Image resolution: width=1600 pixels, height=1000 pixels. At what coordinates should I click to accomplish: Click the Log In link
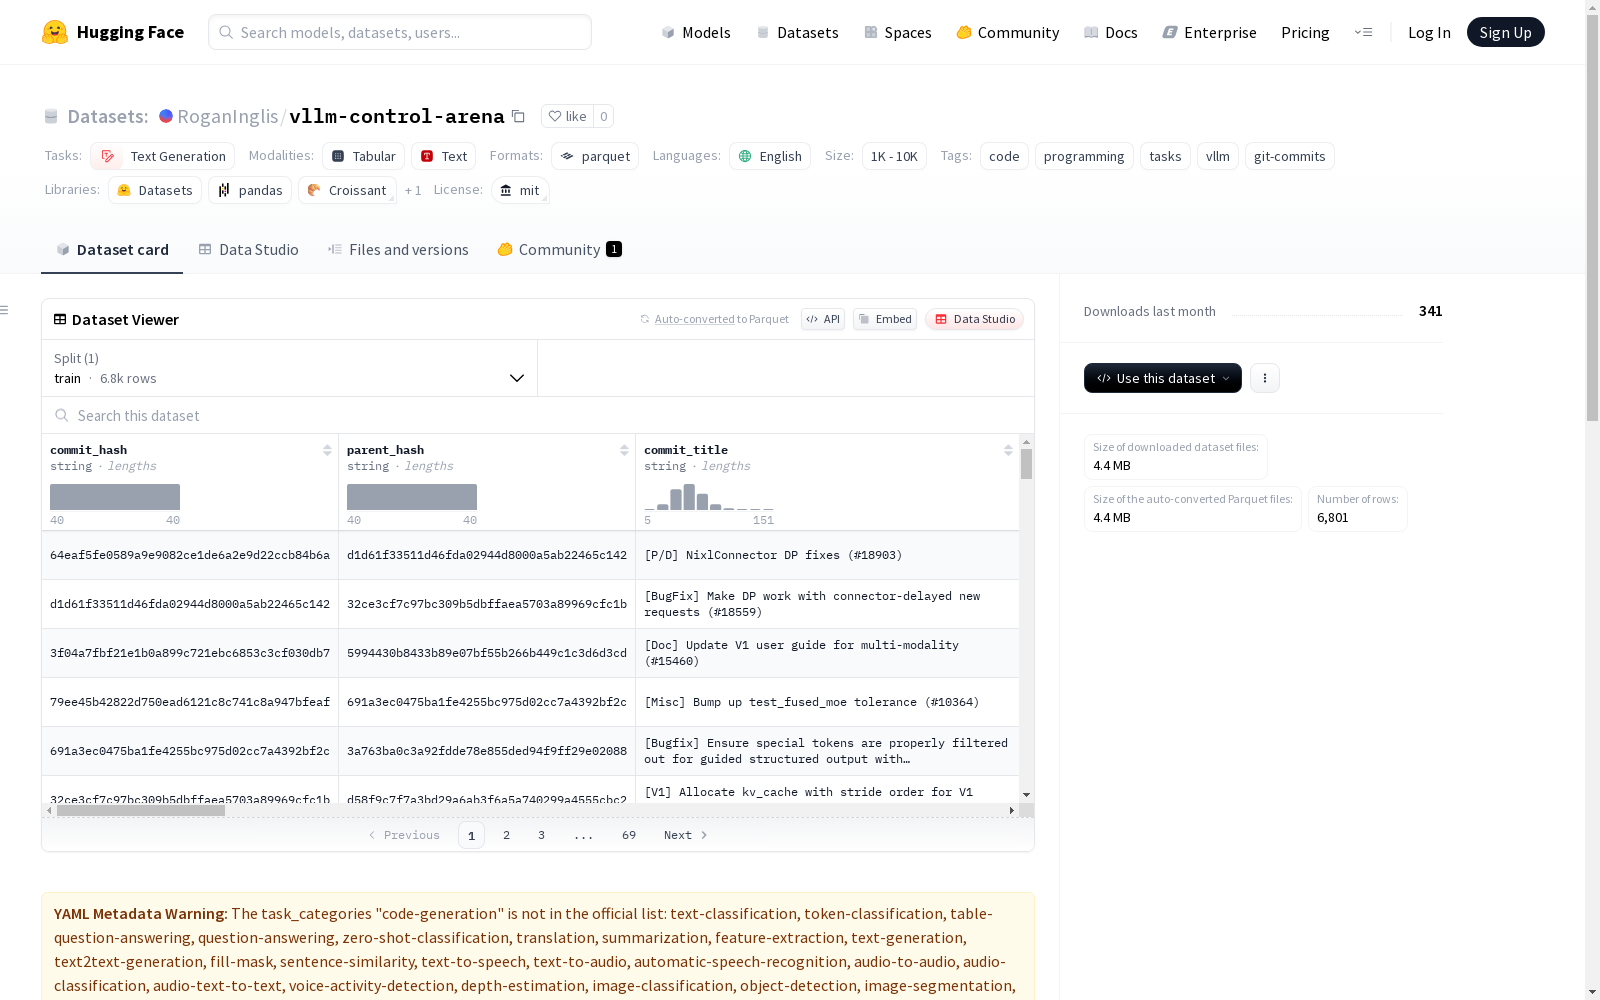(1429, 32)
